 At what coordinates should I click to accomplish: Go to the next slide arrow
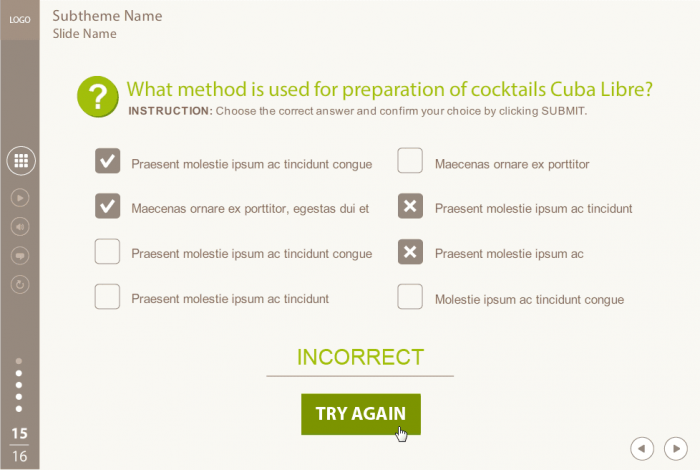click(677, 448)
